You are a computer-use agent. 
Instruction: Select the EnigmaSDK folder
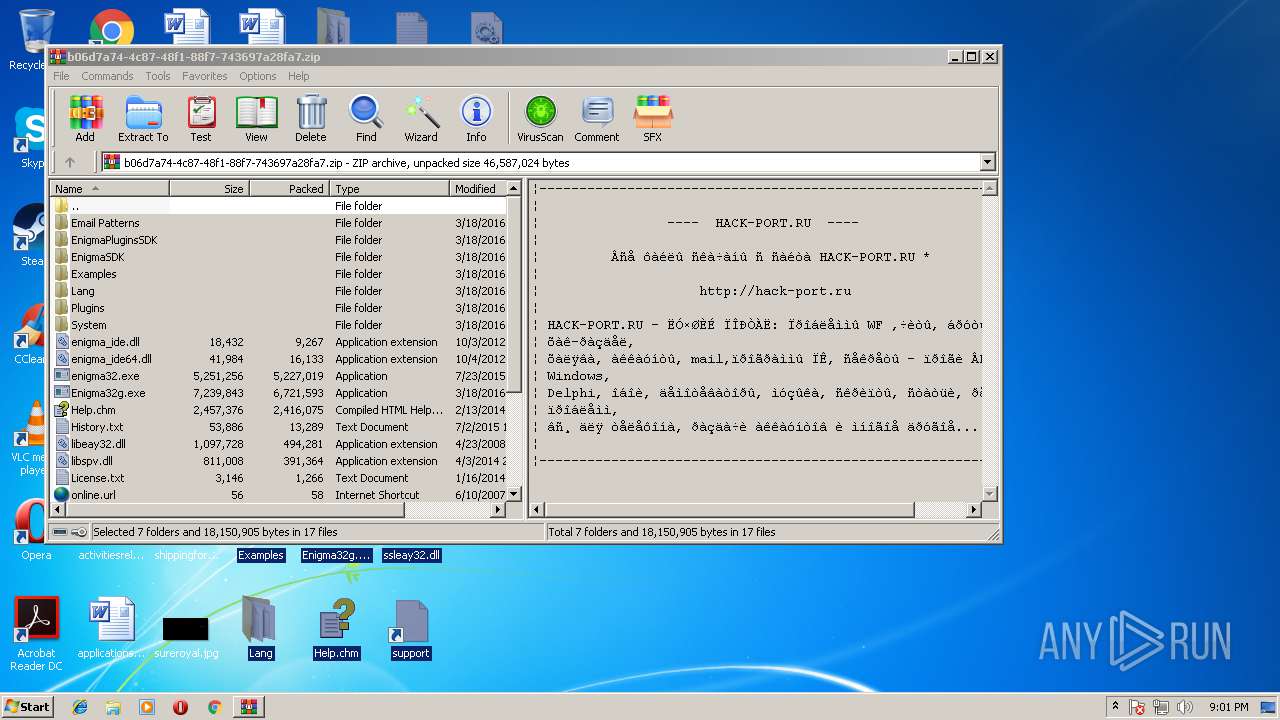[280, 257]
